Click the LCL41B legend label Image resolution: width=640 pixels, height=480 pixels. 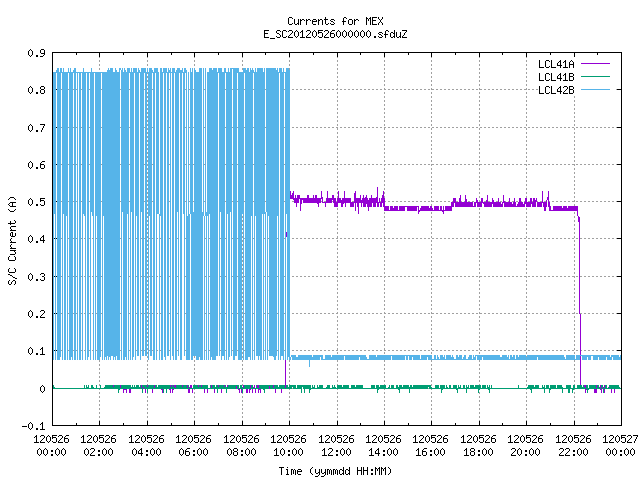pos(556,77)
